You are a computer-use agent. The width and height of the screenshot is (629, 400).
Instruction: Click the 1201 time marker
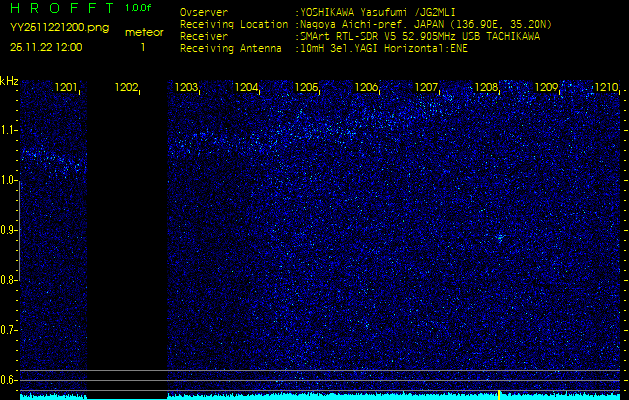(x=67, y=88)
